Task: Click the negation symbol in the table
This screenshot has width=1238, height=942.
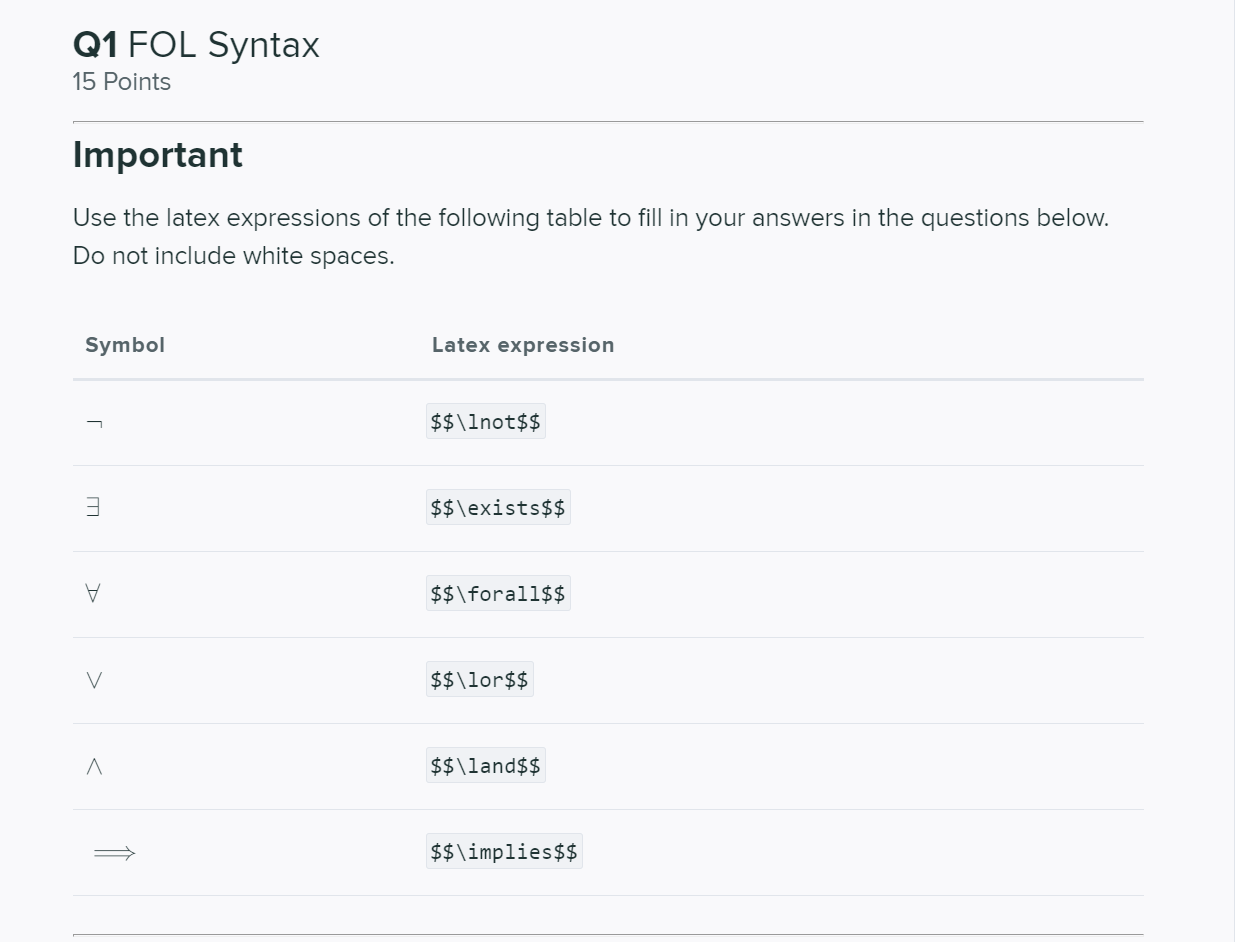Action: (92, 420)
